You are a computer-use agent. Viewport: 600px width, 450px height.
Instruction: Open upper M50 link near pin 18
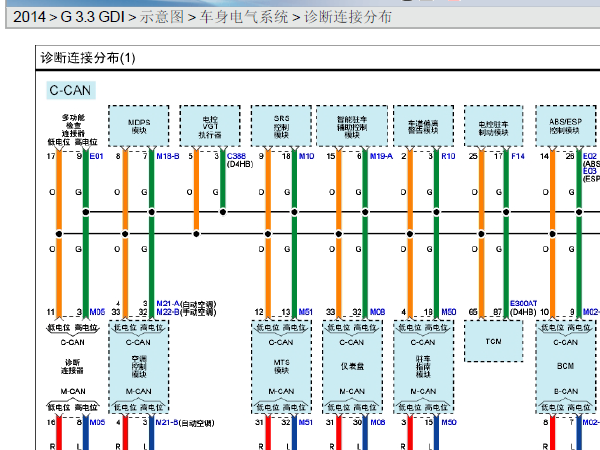[x=448, y=312]
